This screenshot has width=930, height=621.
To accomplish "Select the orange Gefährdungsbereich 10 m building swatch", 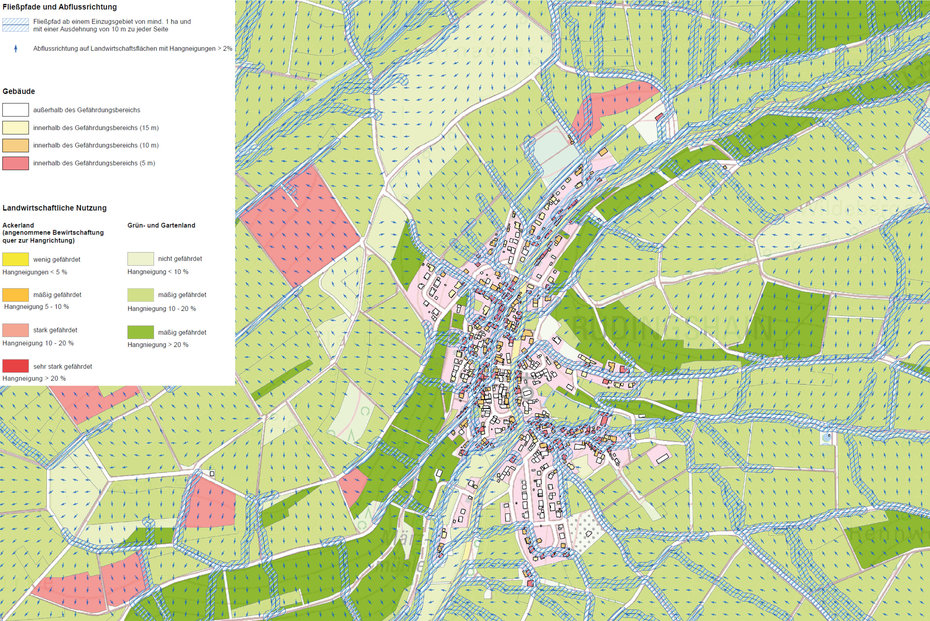I will [15, 145].
